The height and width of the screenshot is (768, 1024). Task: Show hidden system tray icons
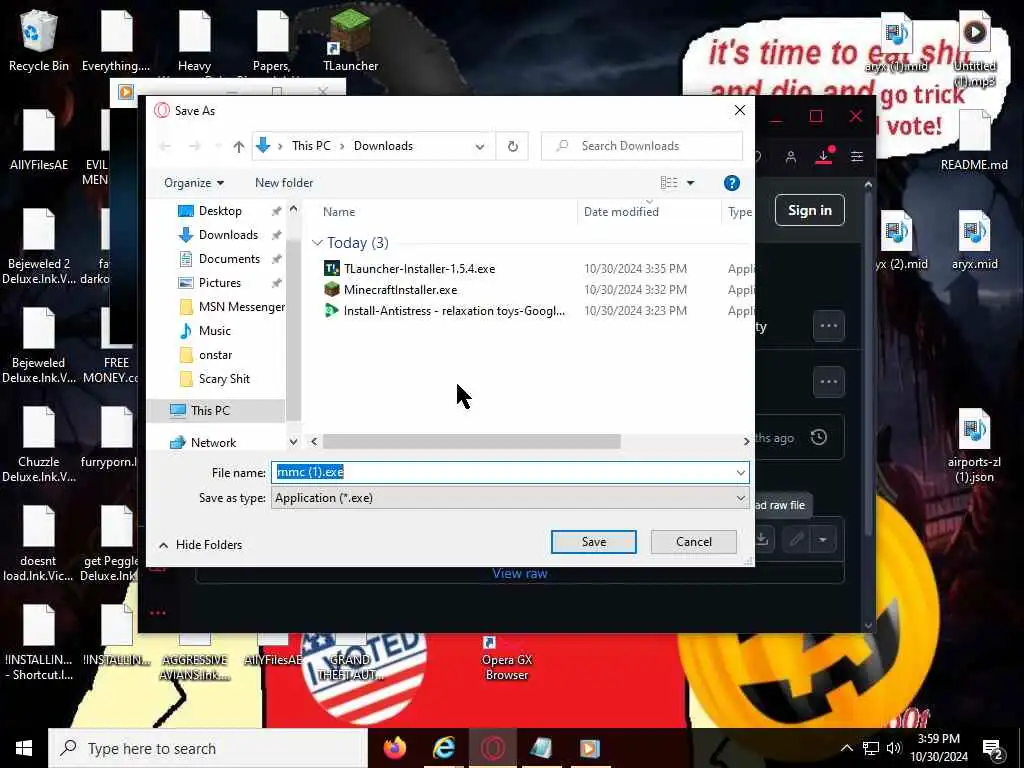coord(846,748)
